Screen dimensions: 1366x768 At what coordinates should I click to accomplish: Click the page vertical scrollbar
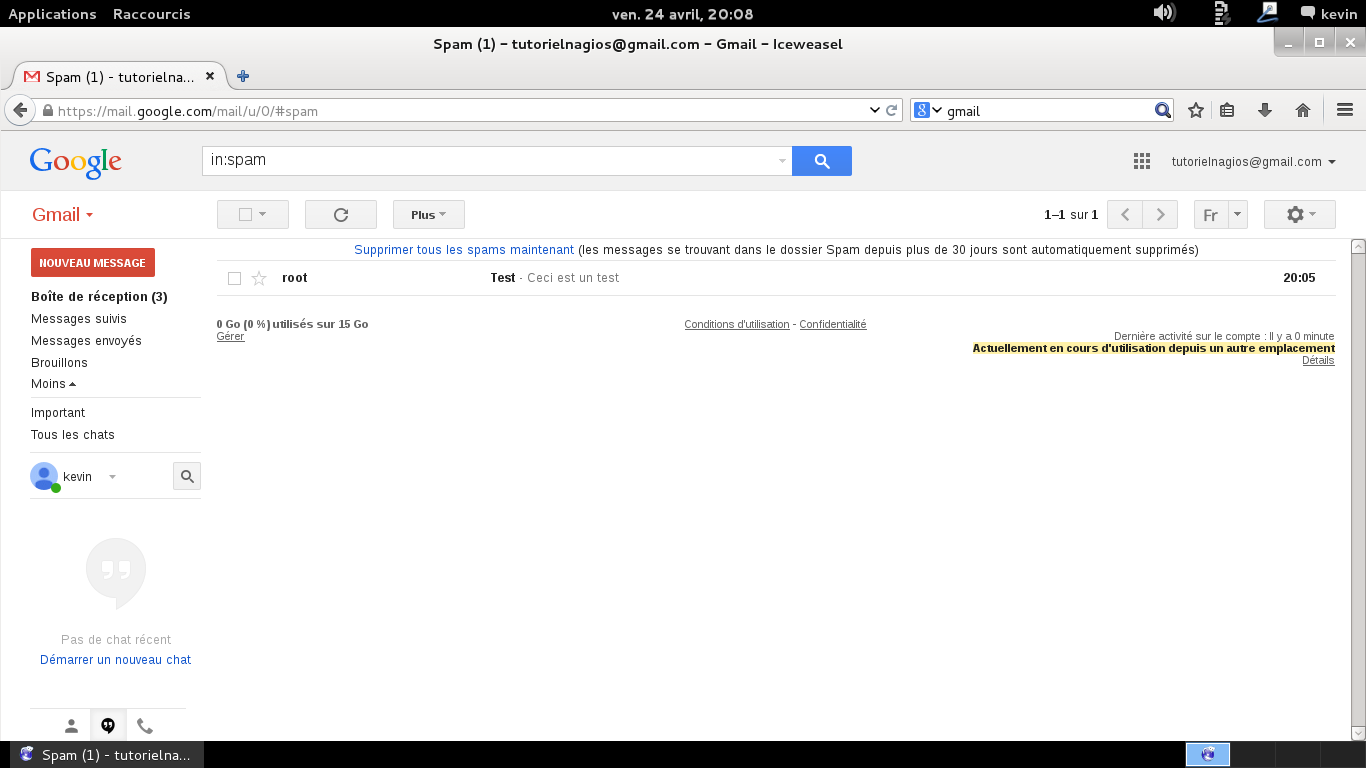(1358, 490)
